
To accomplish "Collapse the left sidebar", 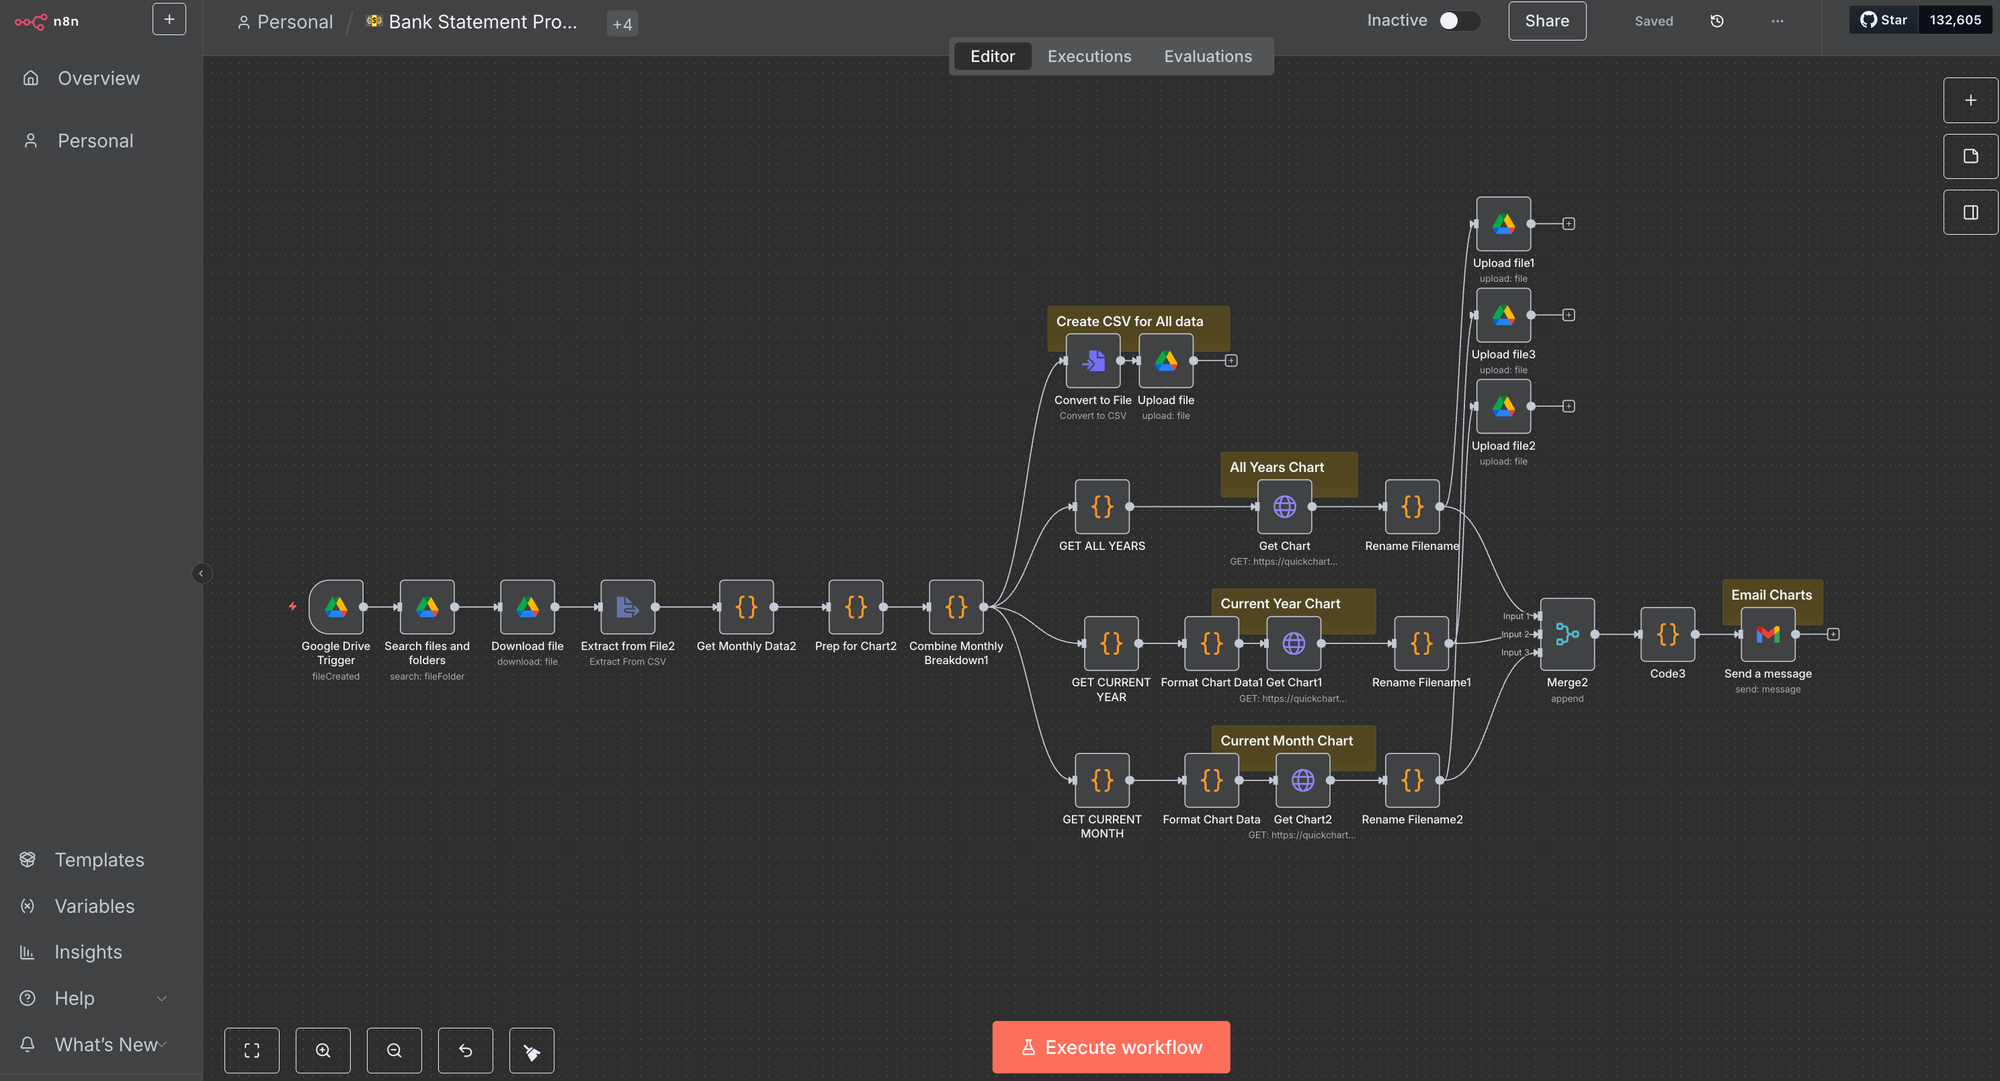I will pyautogui.click(x=201, y=573).
